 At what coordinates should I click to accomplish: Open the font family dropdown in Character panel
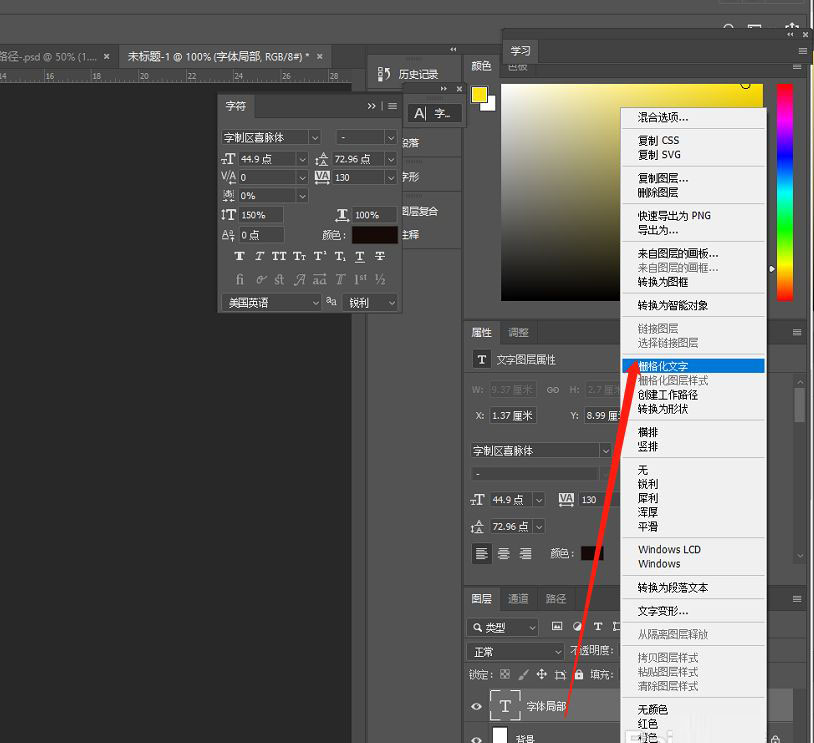pyautogui.click(x=315, y=137)
